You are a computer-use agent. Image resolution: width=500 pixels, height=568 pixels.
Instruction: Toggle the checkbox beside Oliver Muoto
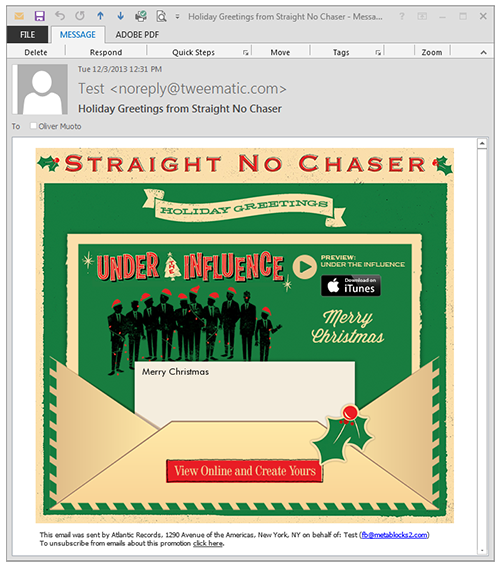coord(33,126)
